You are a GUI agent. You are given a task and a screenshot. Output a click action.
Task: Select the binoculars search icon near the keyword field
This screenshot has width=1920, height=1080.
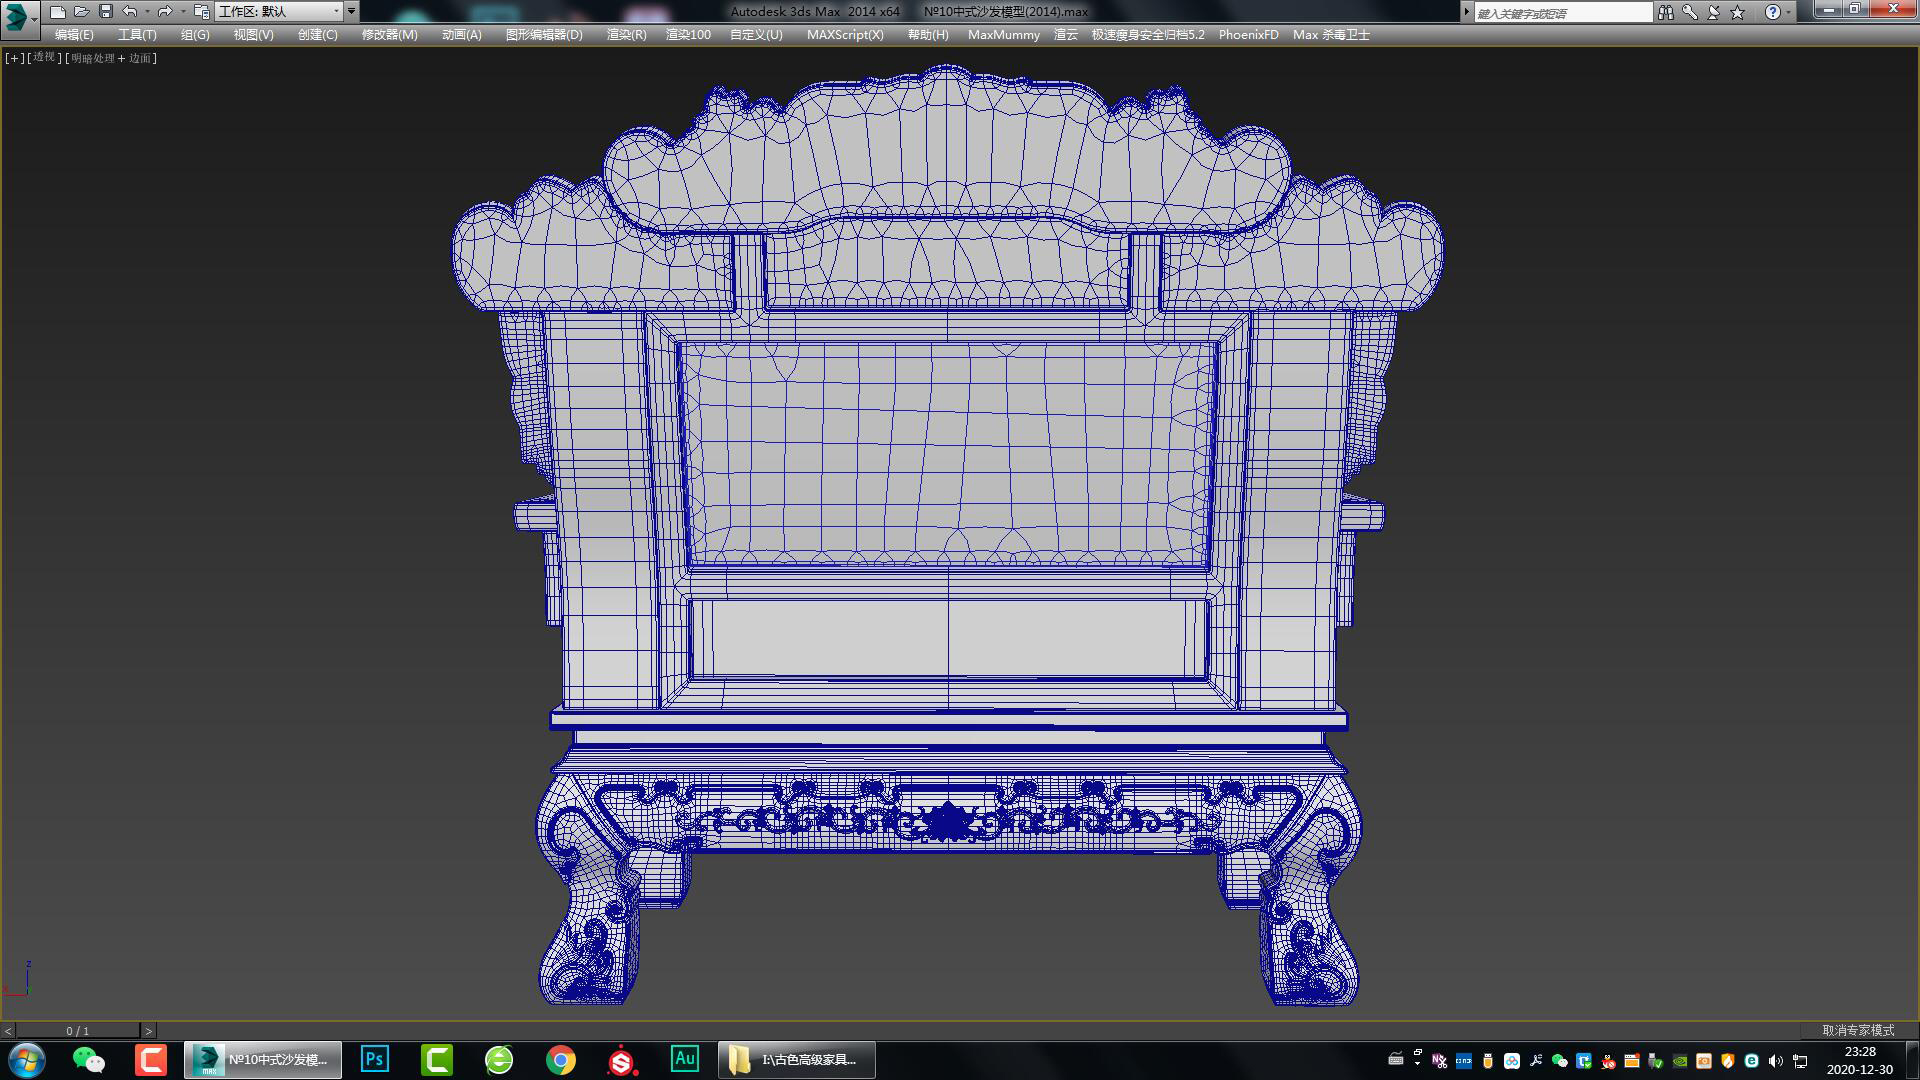click(x=1667, y=13)
